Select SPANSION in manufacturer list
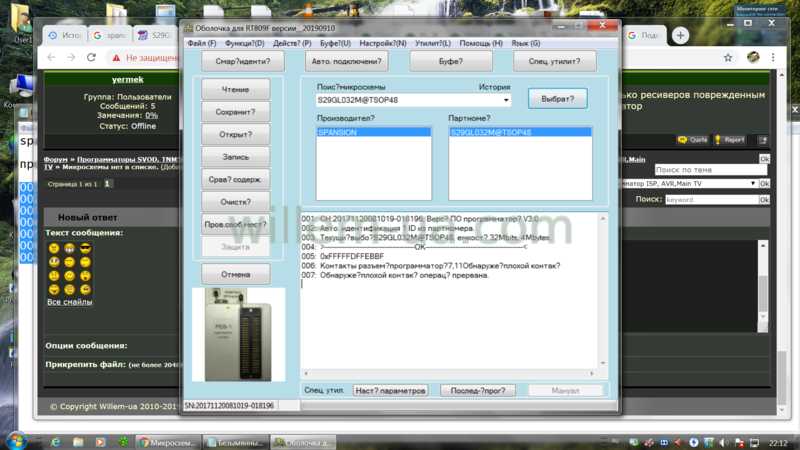Viewport: 800px width, 450px height. (x=373, y=132)
